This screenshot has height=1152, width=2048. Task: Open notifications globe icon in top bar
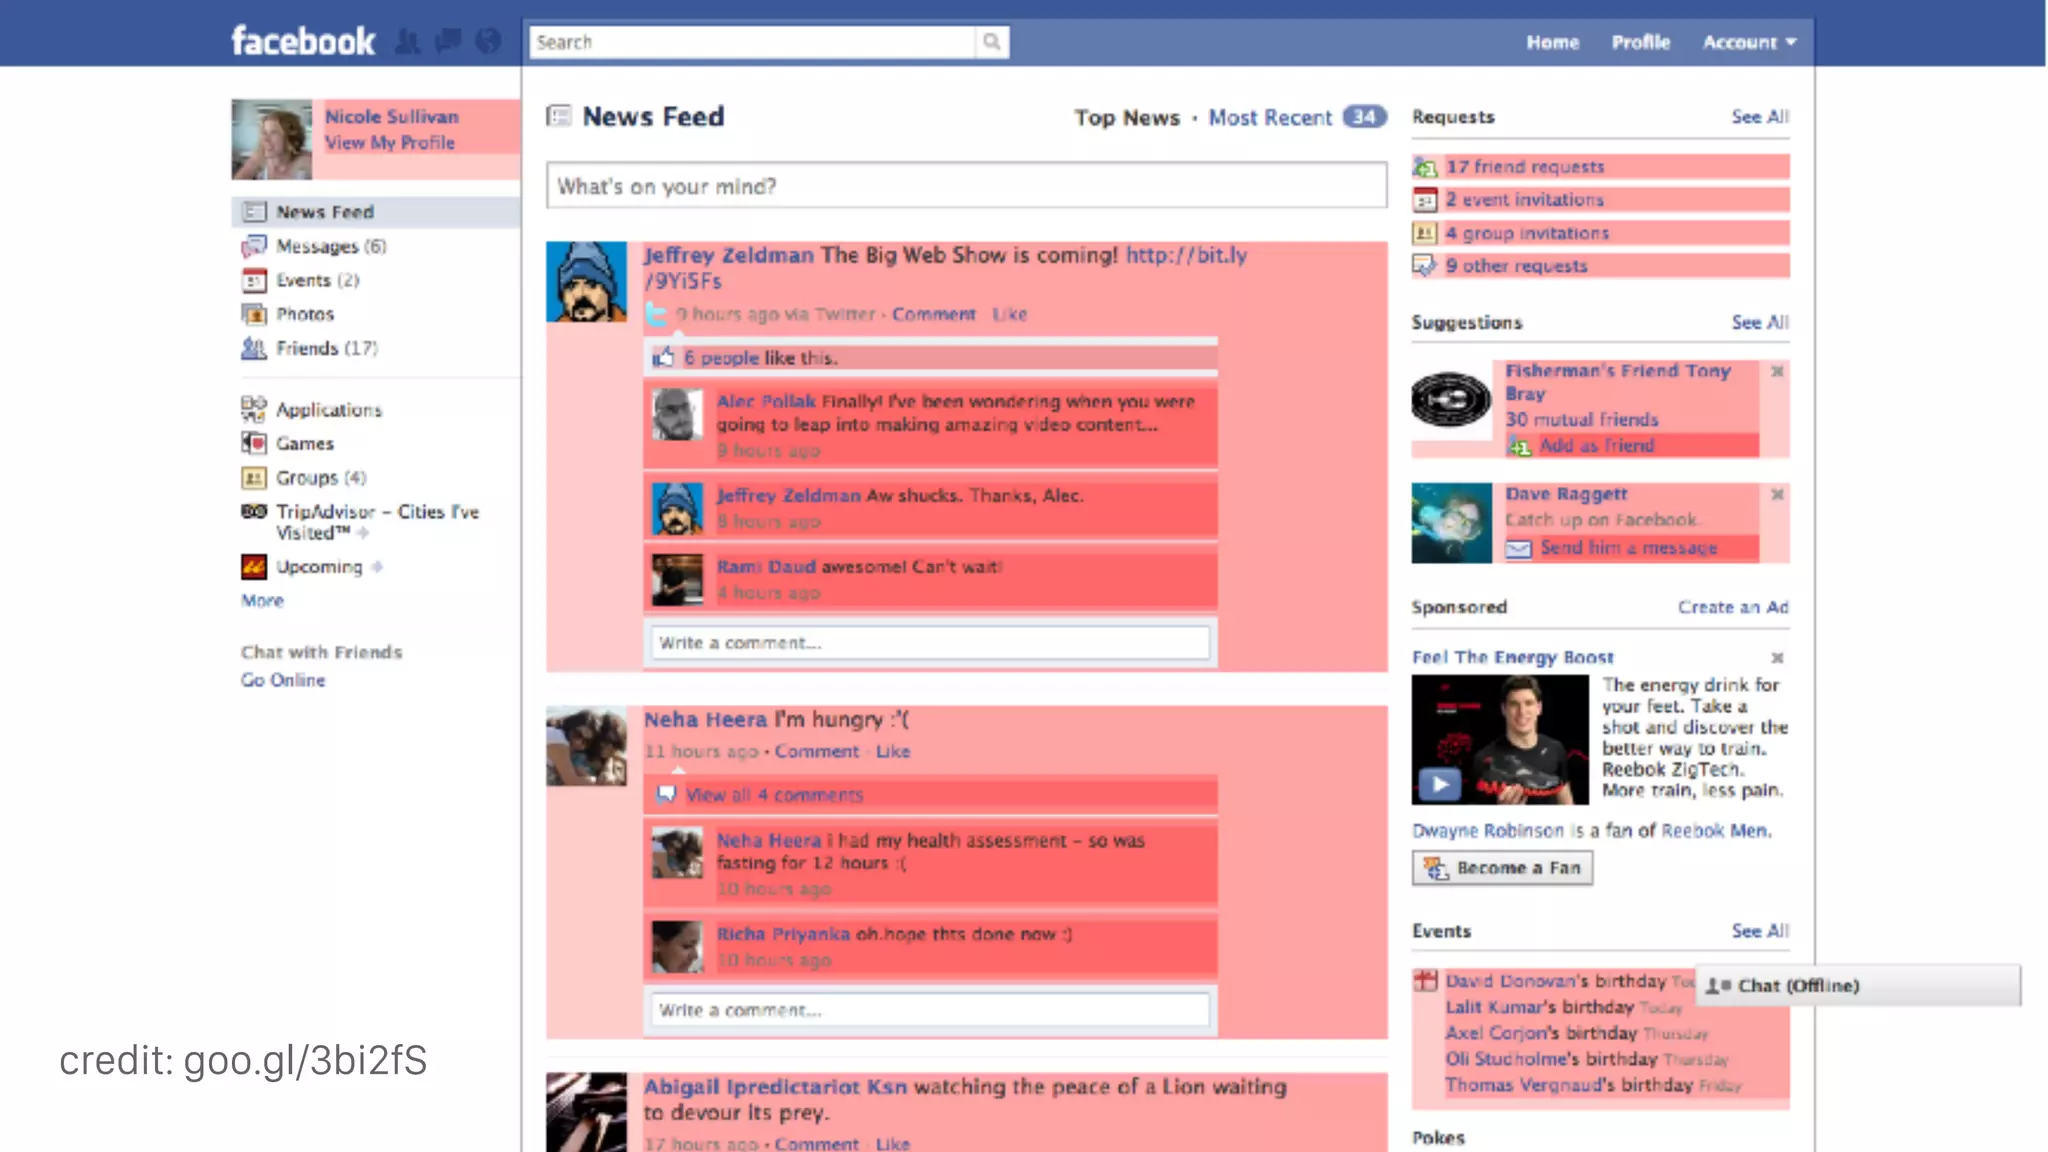(x=488, y=41)
